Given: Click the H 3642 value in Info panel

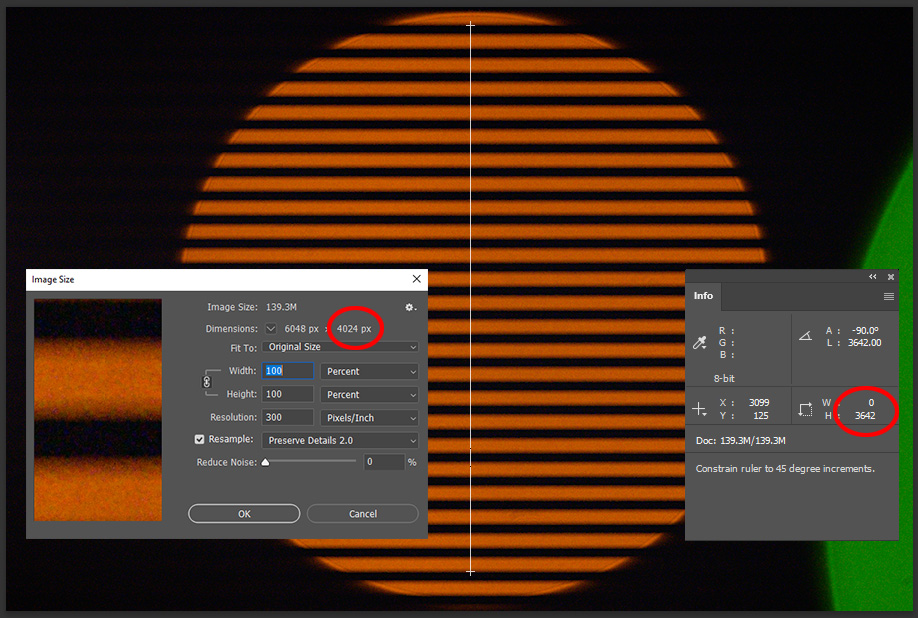Looking at the screenshot, I should [865, 416].
